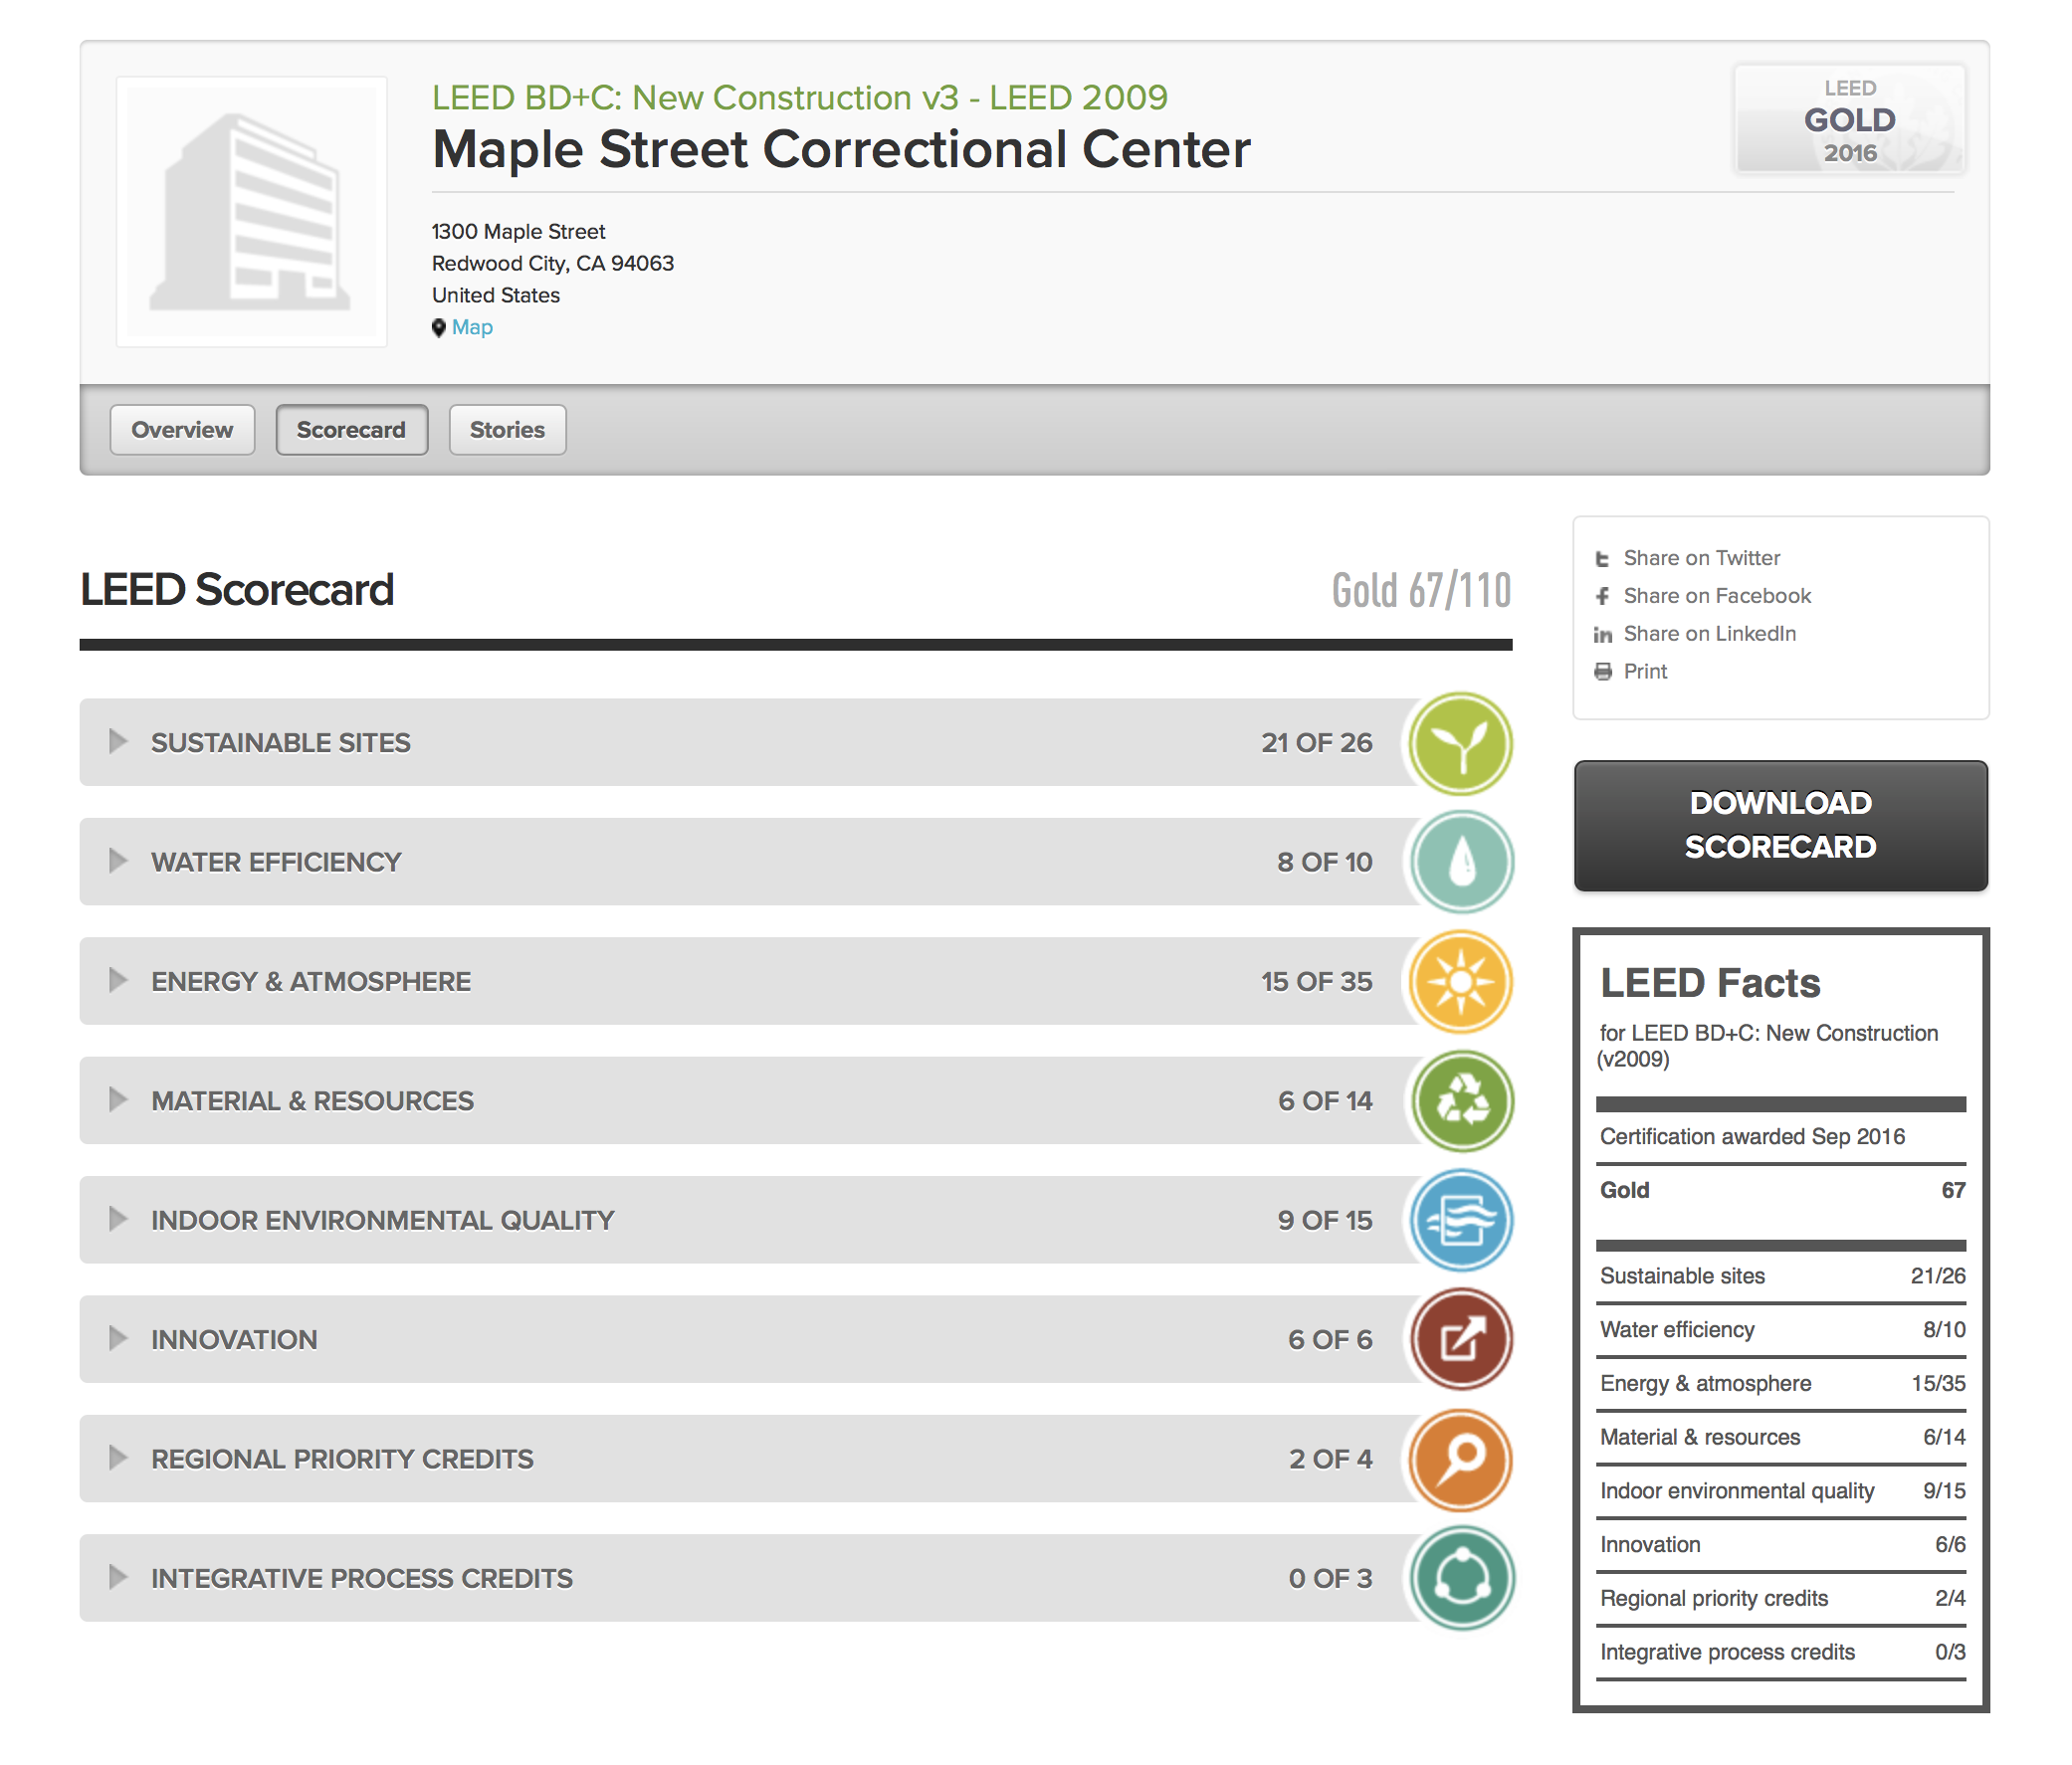The width and height of the screenshot is (2072, 1765).
Task: Click the LEED Facts Gold 67 row
Action: coord(1781,1190)
